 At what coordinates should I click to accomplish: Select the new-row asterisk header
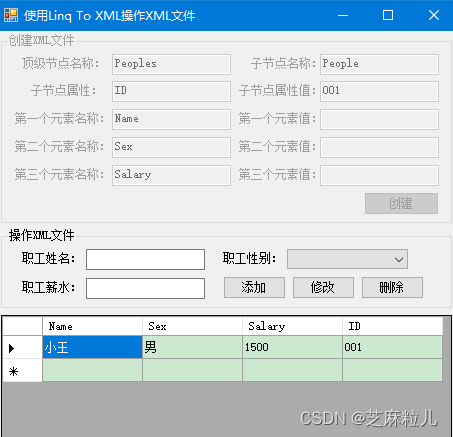point(23,370)
